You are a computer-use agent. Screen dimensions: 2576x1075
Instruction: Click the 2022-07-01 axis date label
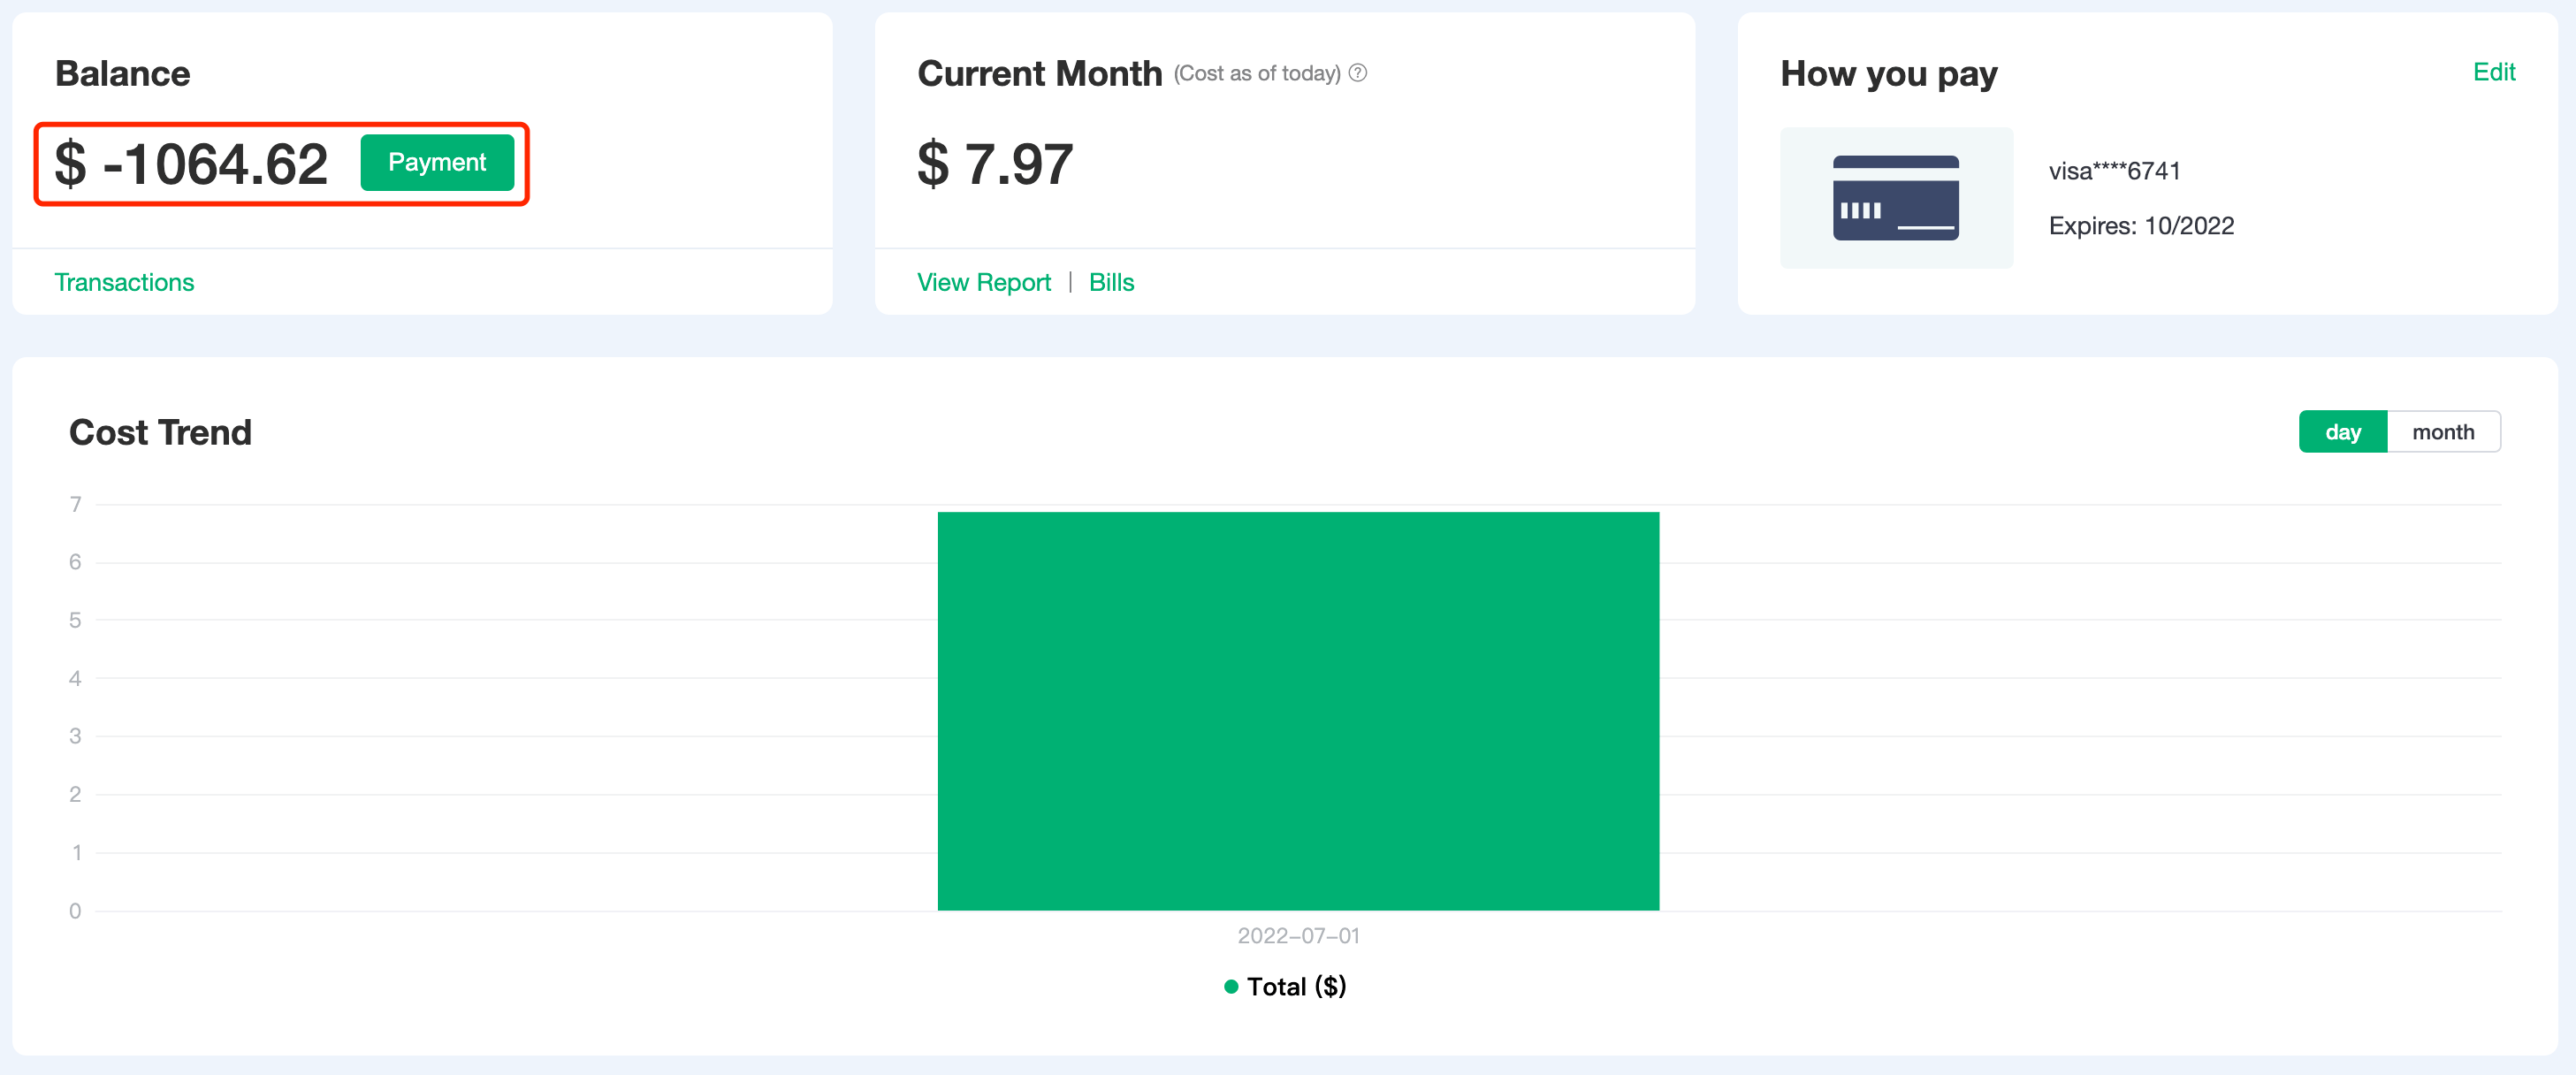[x=1298, y=936]
